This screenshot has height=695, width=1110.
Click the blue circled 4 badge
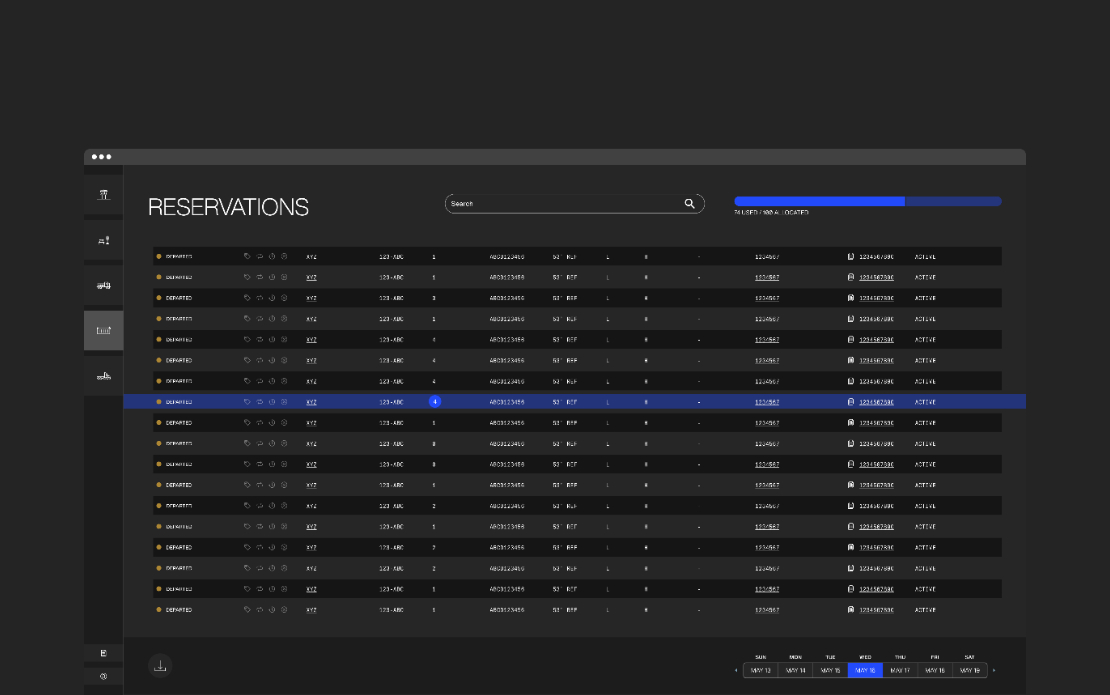[x=435, y=402]
